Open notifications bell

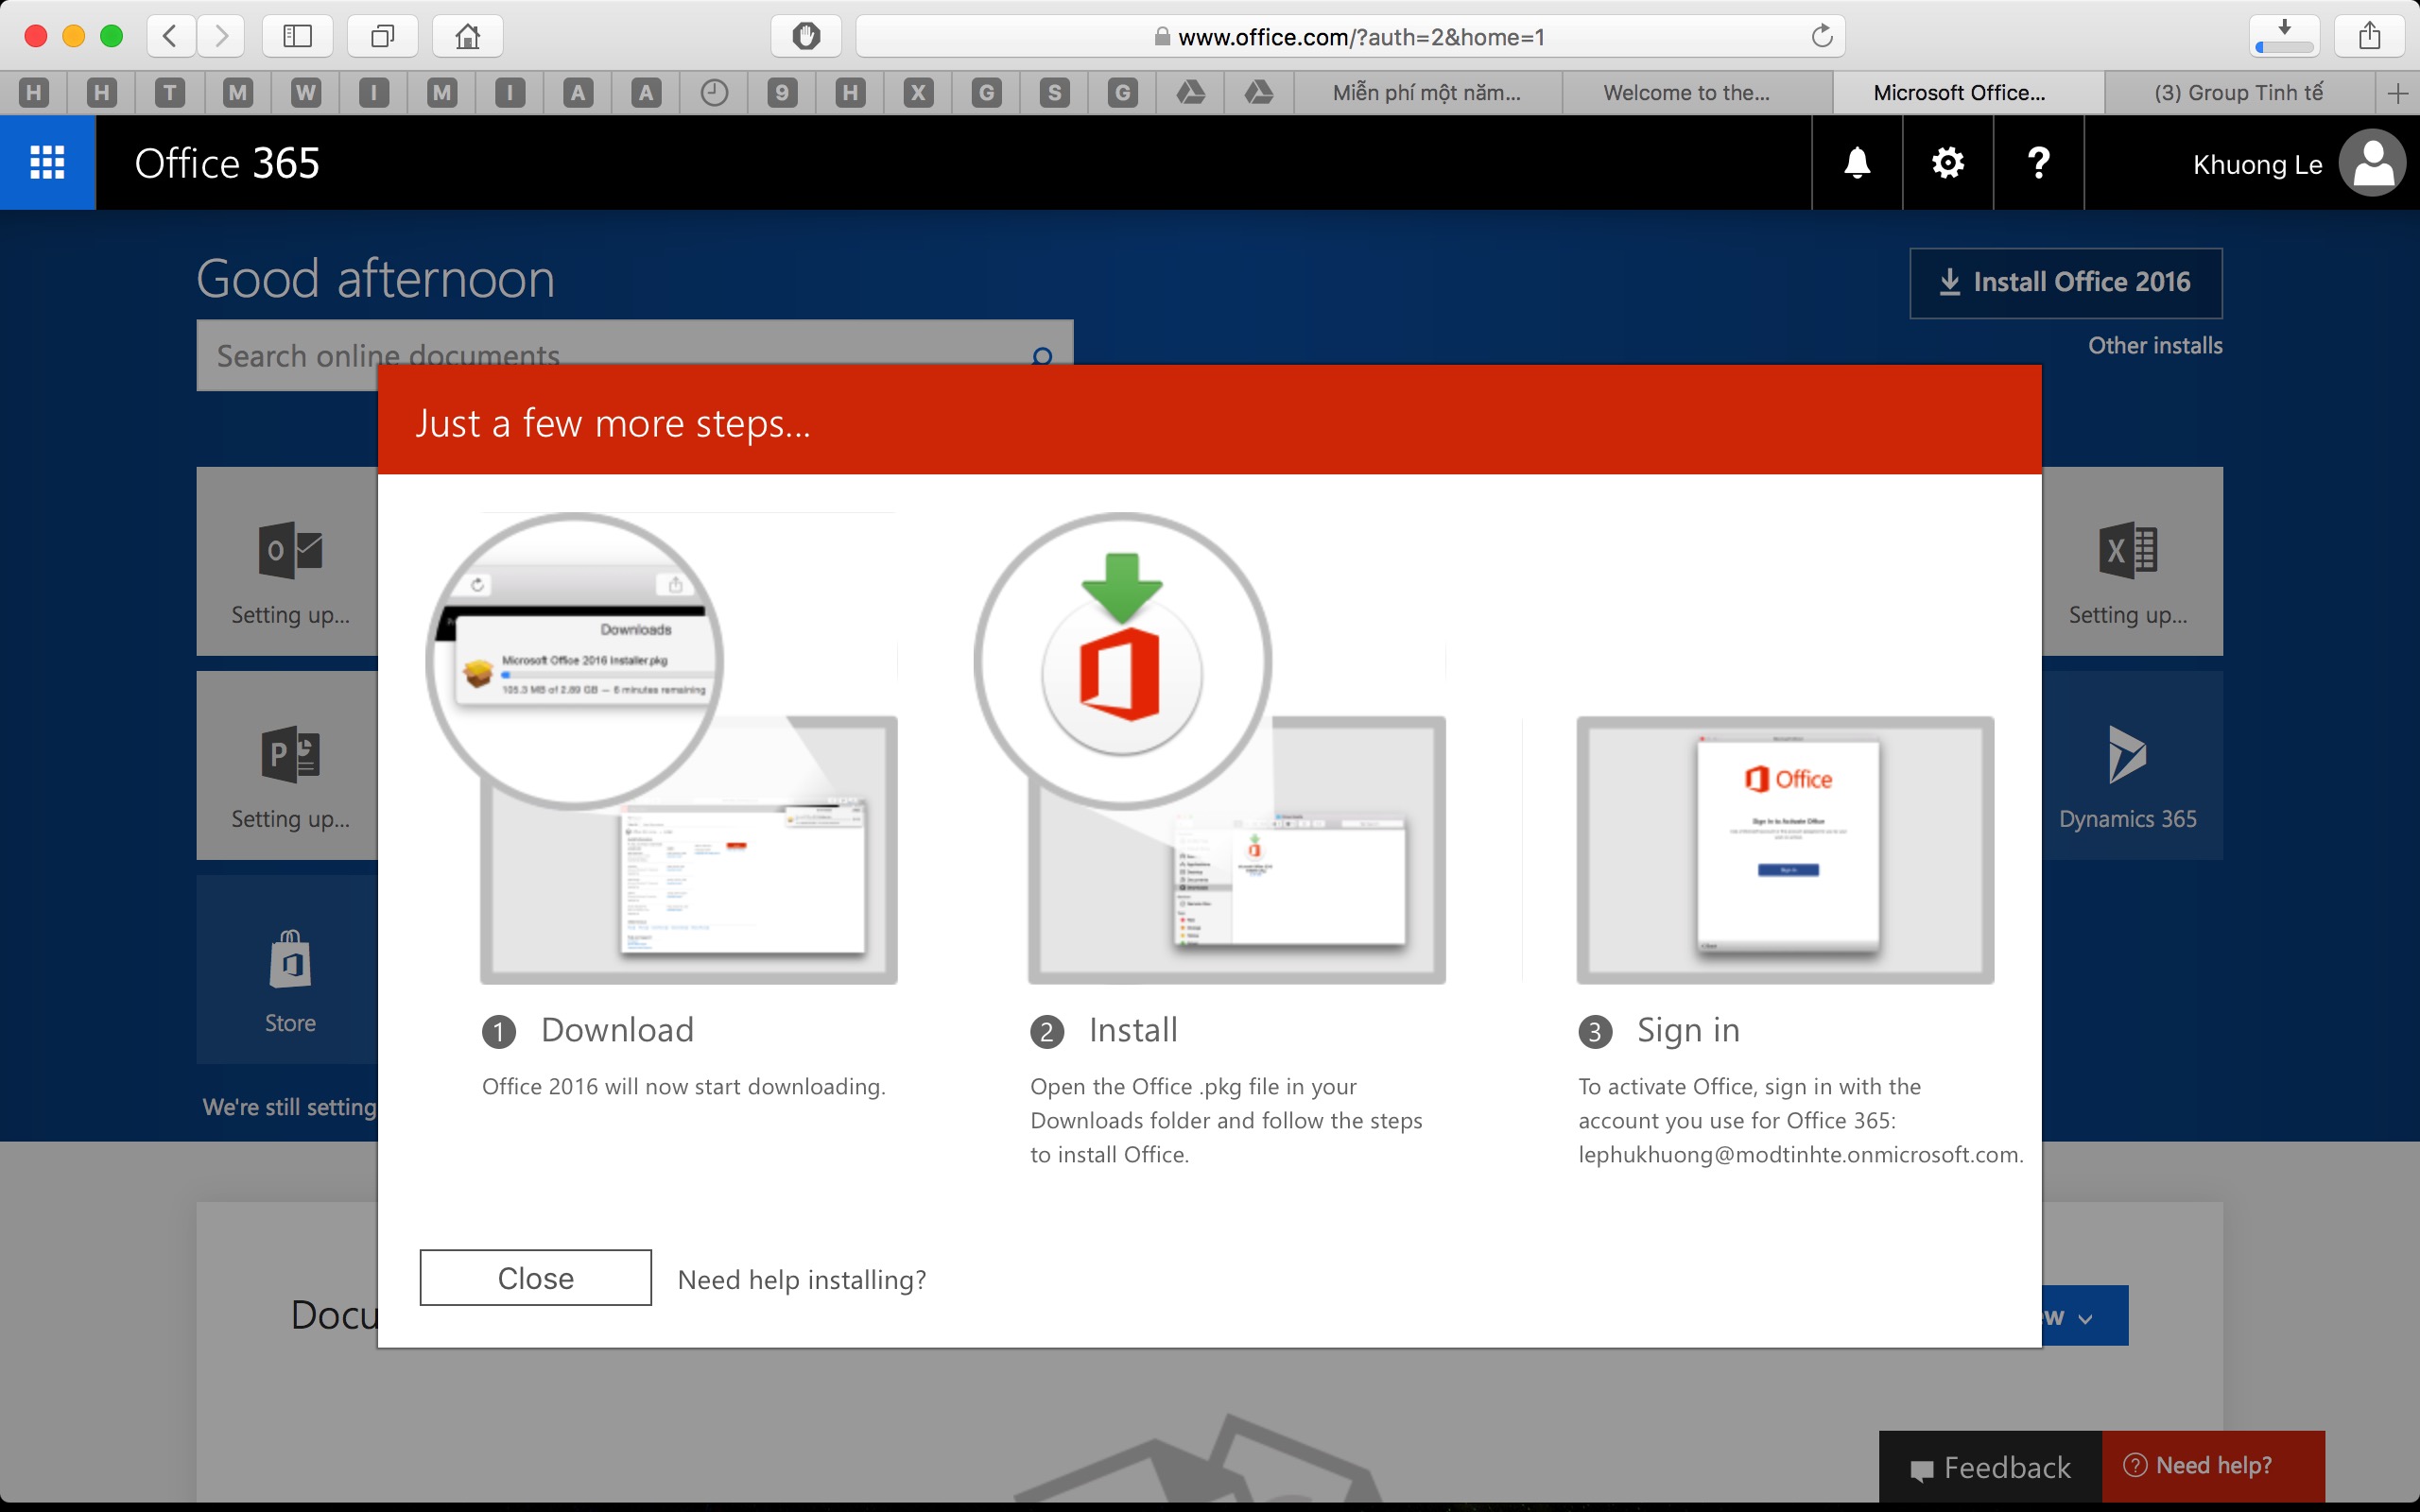tap(1857, 162)
